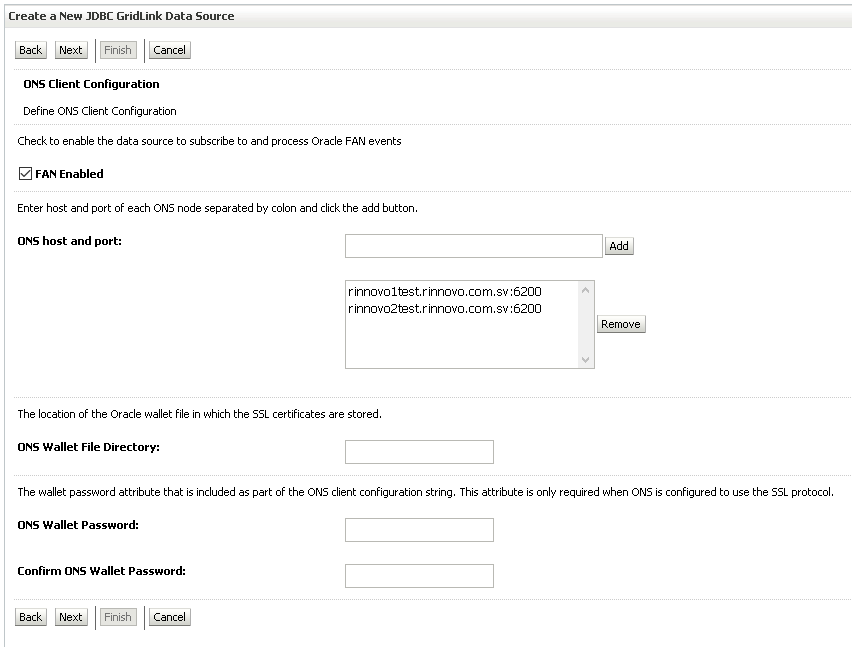Viewport: 852px width, 647px height.
Task: Click the ONS list scroll down arrow
Action: click(585, 359)
